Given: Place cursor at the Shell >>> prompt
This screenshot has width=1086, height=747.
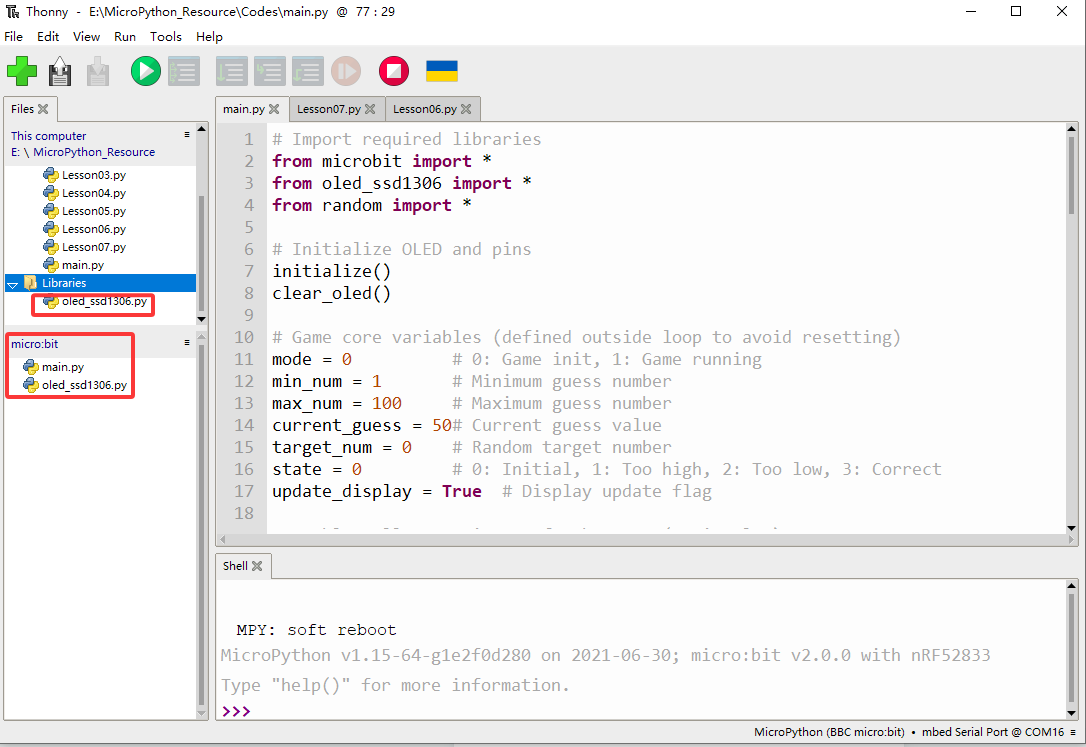Looking at the screenshot, I should (x=236, y=711).
